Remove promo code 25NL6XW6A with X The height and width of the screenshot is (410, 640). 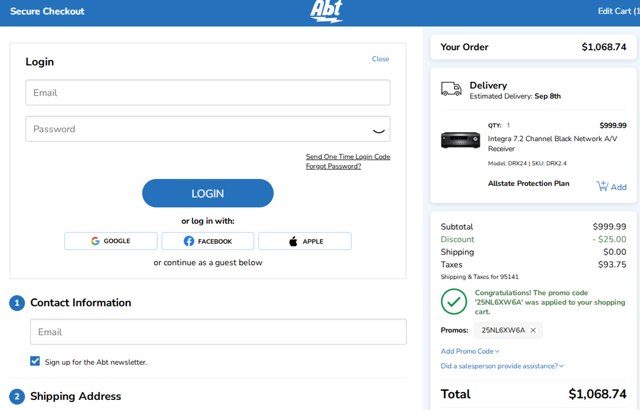point(533,330)
